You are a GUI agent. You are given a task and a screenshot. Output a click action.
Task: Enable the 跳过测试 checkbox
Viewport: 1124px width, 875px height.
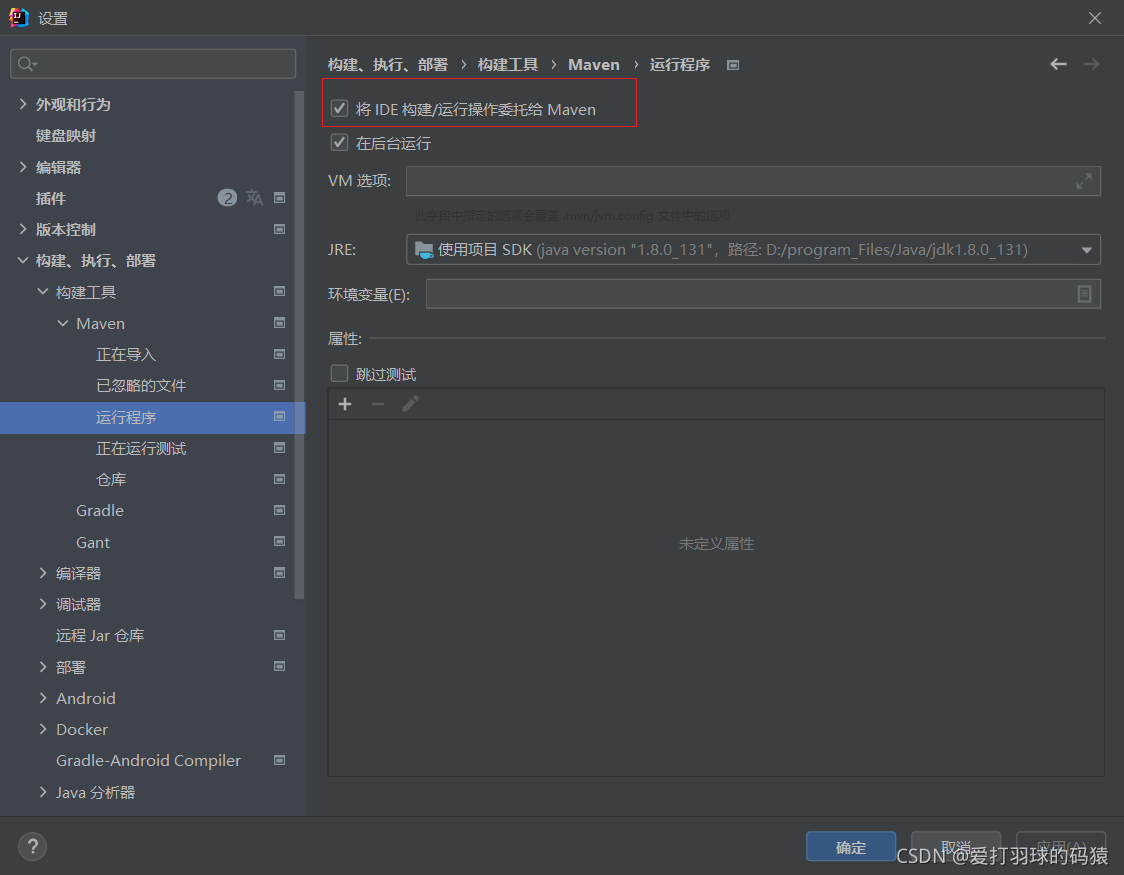(x=339, y=373)
